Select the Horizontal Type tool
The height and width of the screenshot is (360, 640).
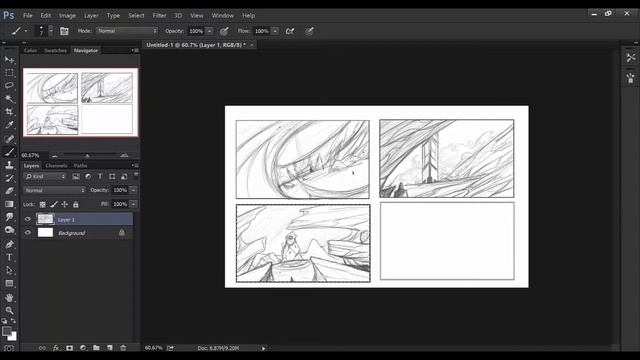coord(9,257)
